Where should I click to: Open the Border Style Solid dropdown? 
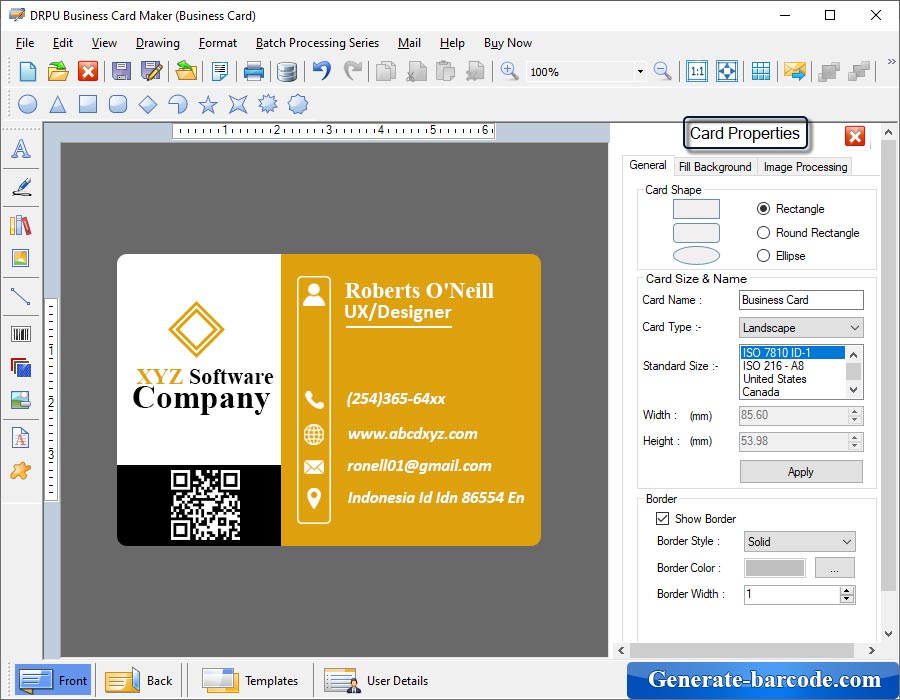coord(799,542)
